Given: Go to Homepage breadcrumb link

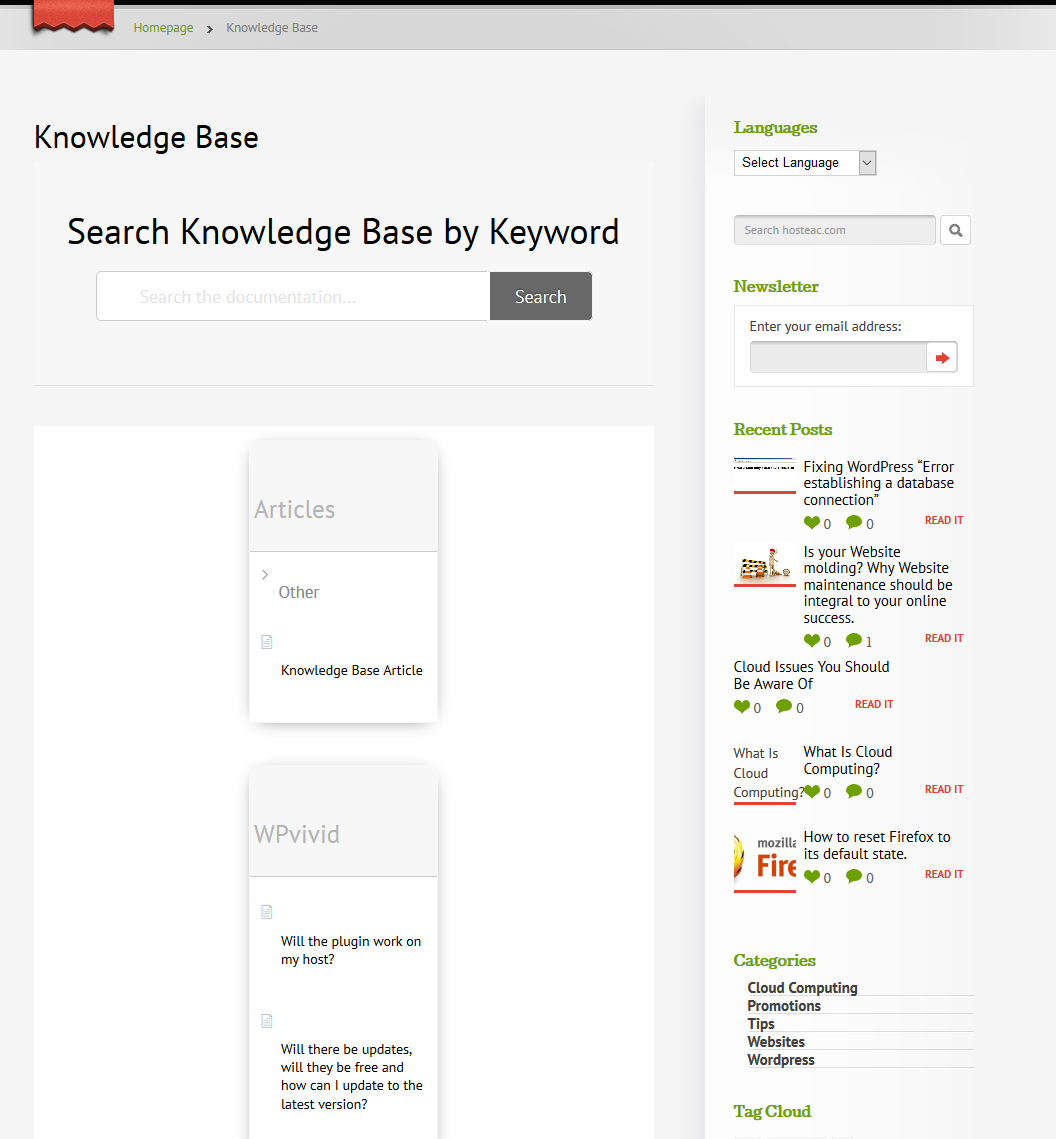Looking at the screenshot, I should click(163, 28).
